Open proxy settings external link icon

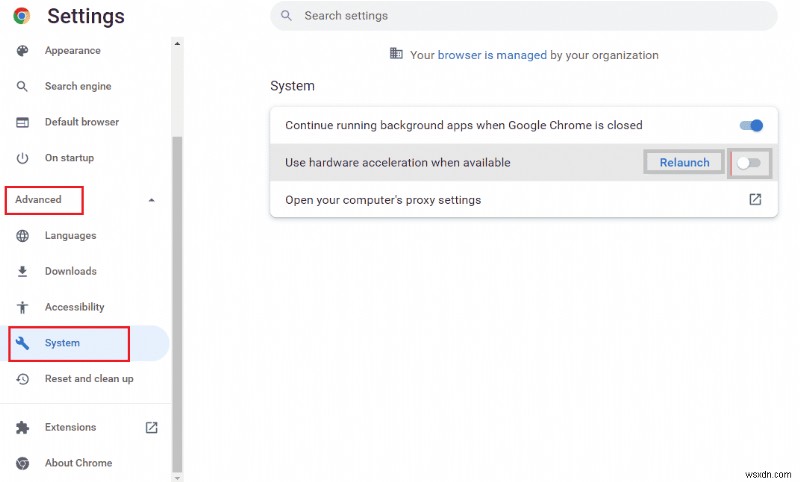pyautogui.click(x=755, y=199)
